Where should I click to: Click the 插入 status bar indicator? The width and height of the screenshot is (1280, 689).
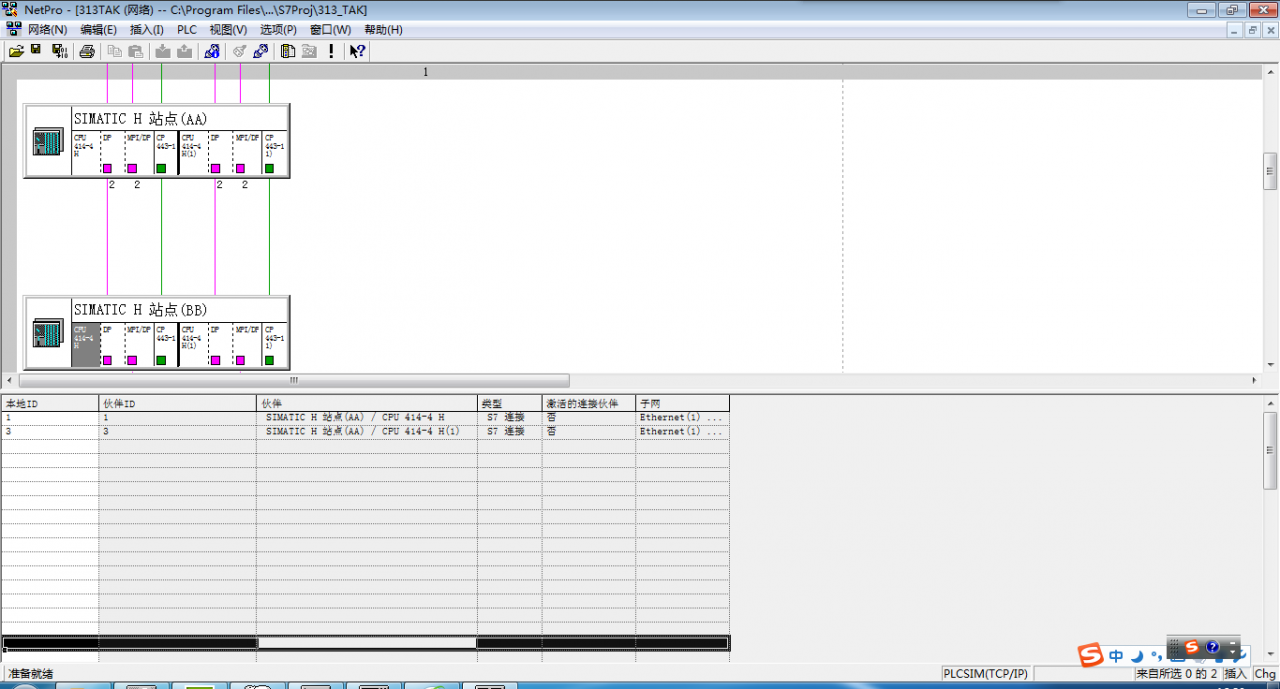coord(1235,674)
